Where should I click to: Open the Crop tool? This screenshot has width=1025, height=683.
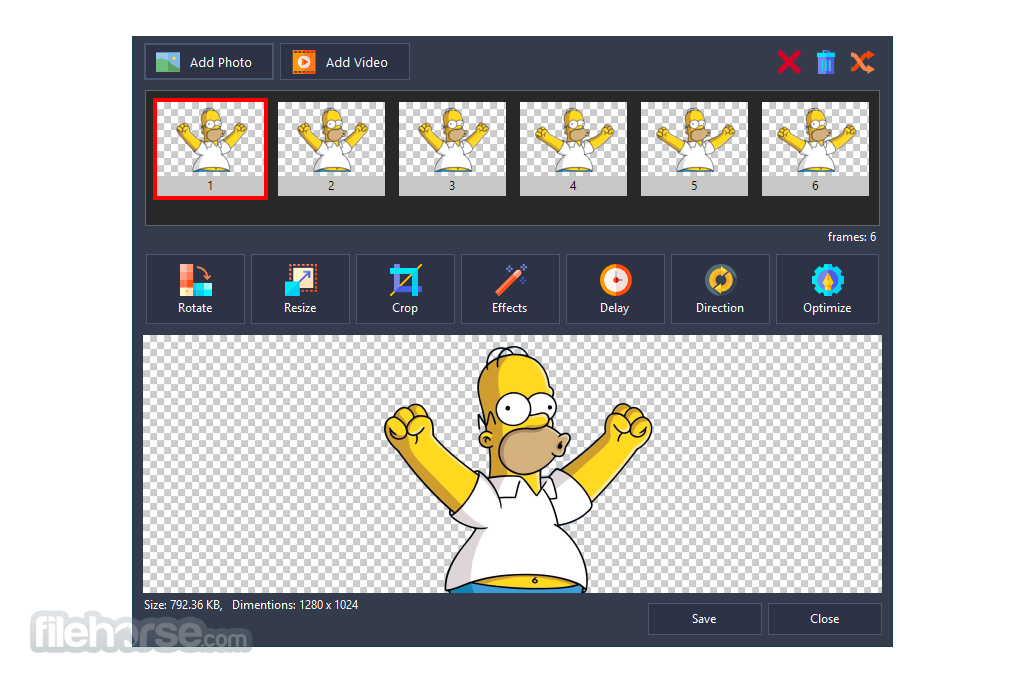click(x=405, y=289)
